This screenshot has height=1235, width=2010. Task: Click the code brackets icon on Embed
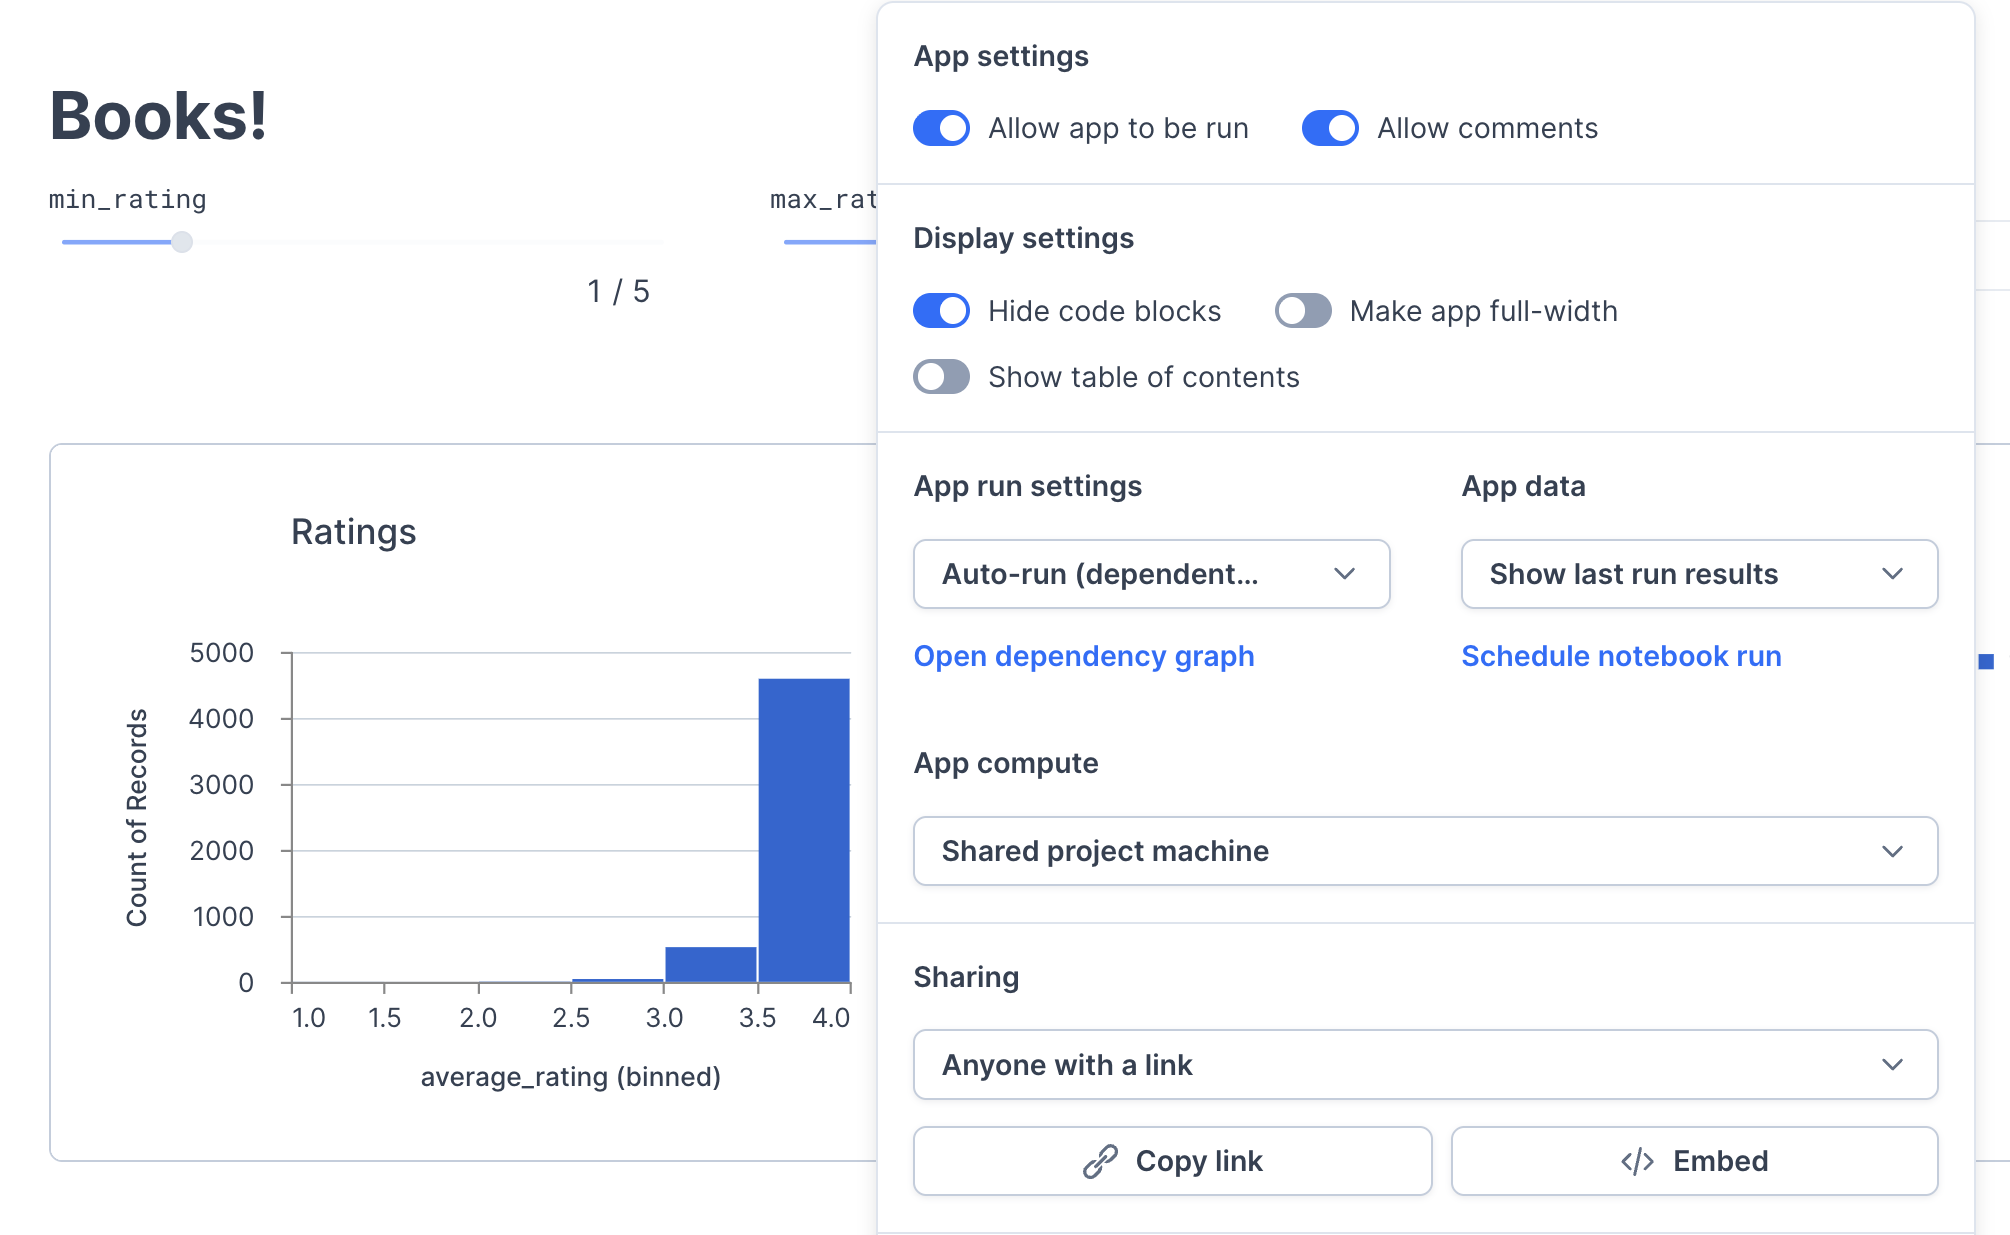(1637, 1161)
